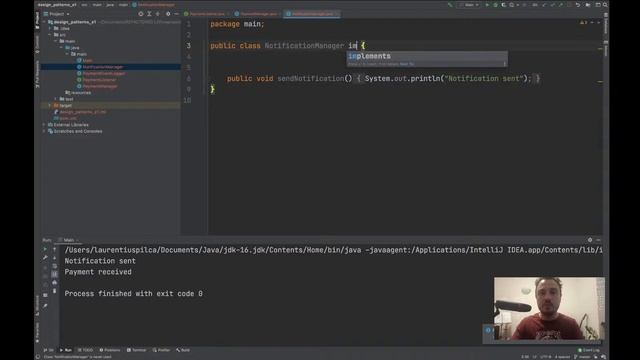Toggle the Pull Requests side stripe
Viewport: 640px width, 360px height.
coord(37,74)
